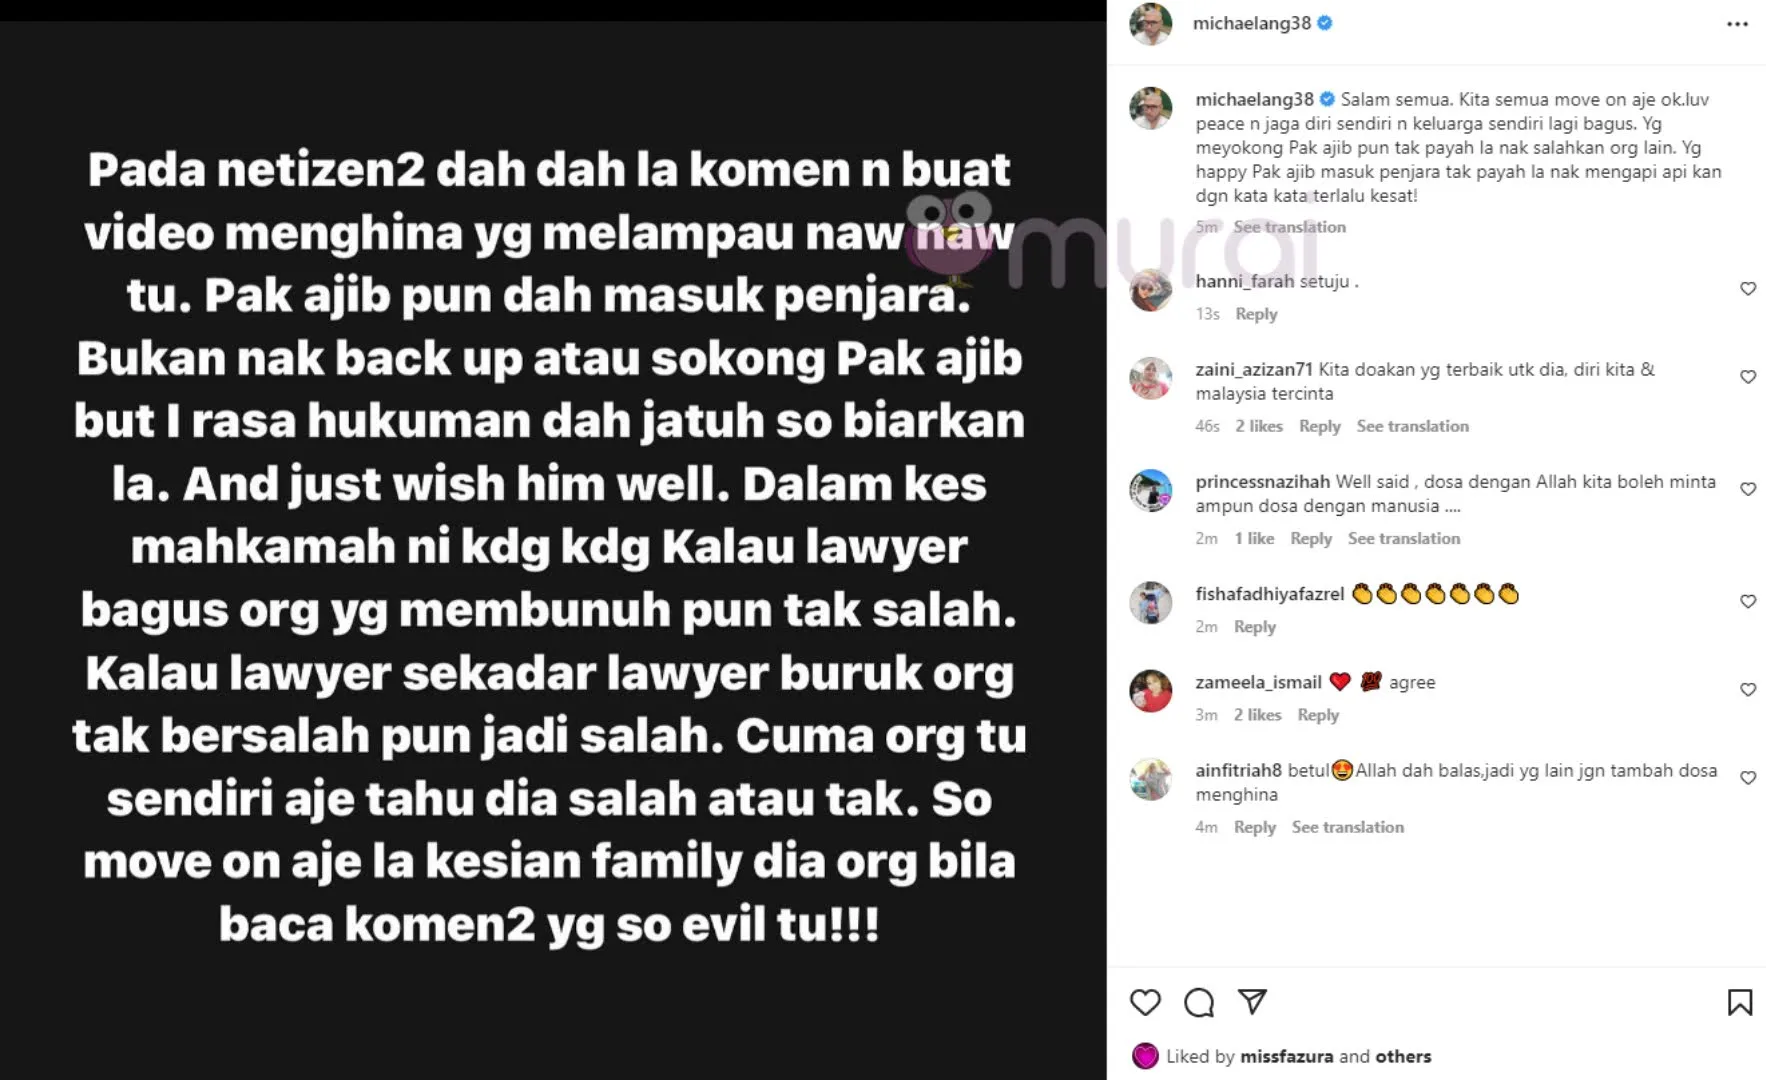Screen dimensions: 1766x1080
Task: Click the verified michaelang38 username in header
Action: point(1252,23)
